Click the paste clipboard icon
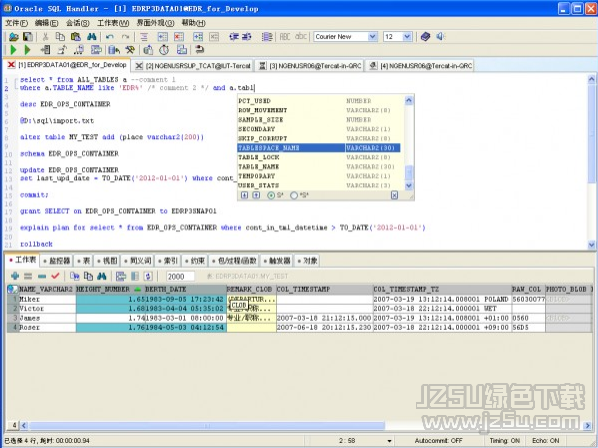The image size is (598, 448). (76, 37)
